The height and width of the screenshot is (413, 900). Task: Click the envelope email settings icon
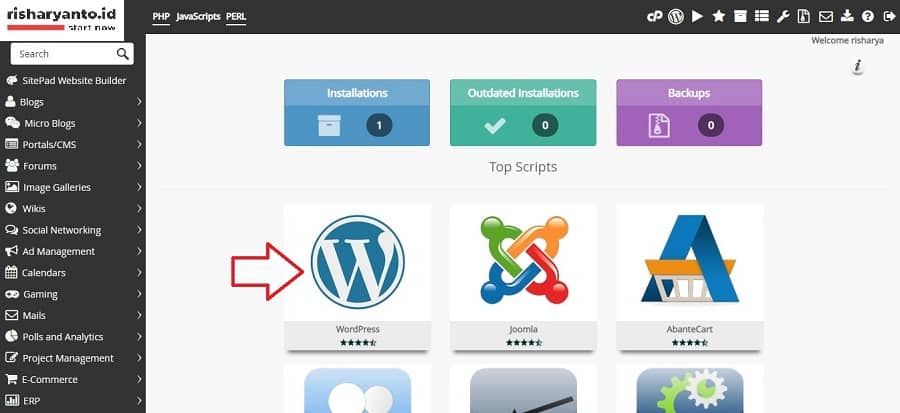coord(825,17)
